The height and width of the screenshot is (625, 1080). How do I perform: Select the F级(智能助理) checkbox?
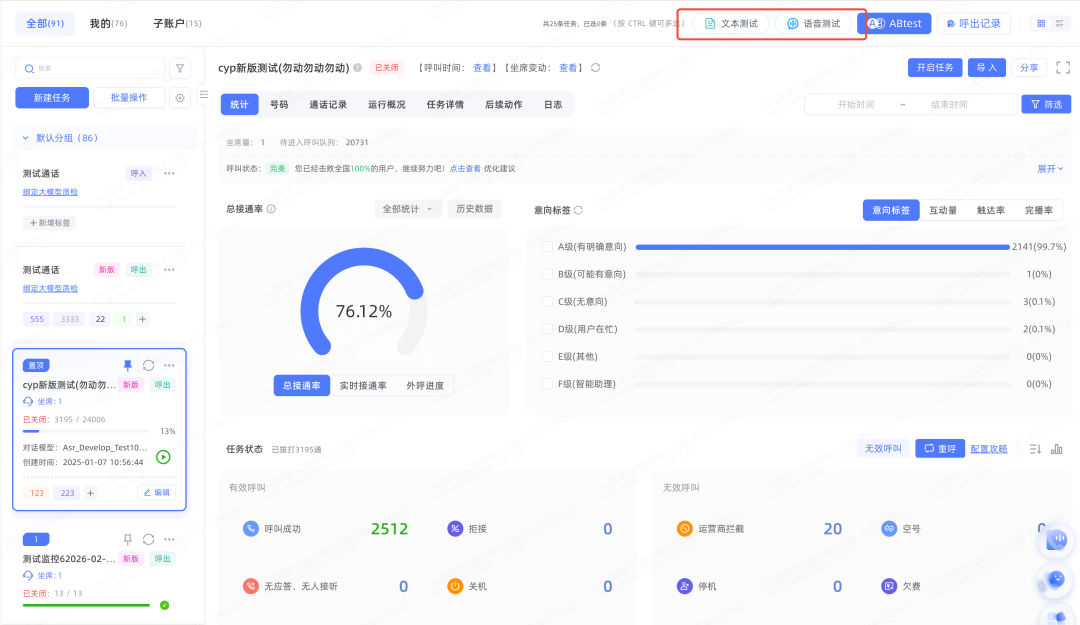547,383
